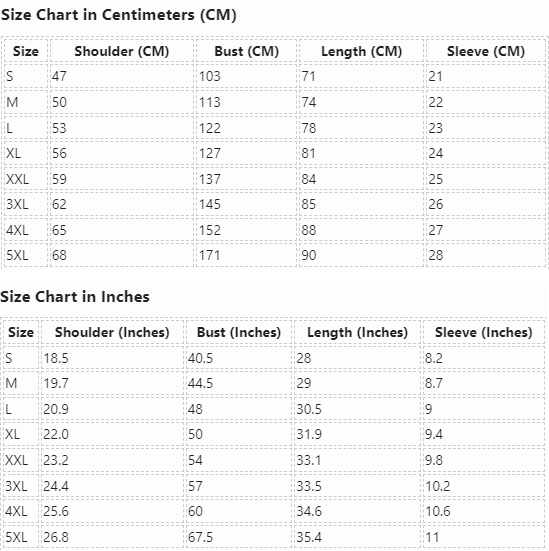This screenshot has width=549, height=551.
Task: Click the Size Chart in Inches heading
Action: tap(75, 297)
